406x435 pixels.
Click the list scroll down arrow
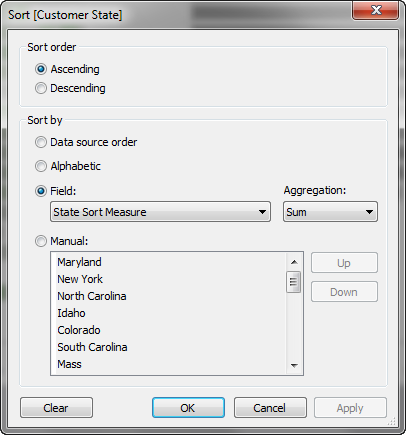coord(294,365)
